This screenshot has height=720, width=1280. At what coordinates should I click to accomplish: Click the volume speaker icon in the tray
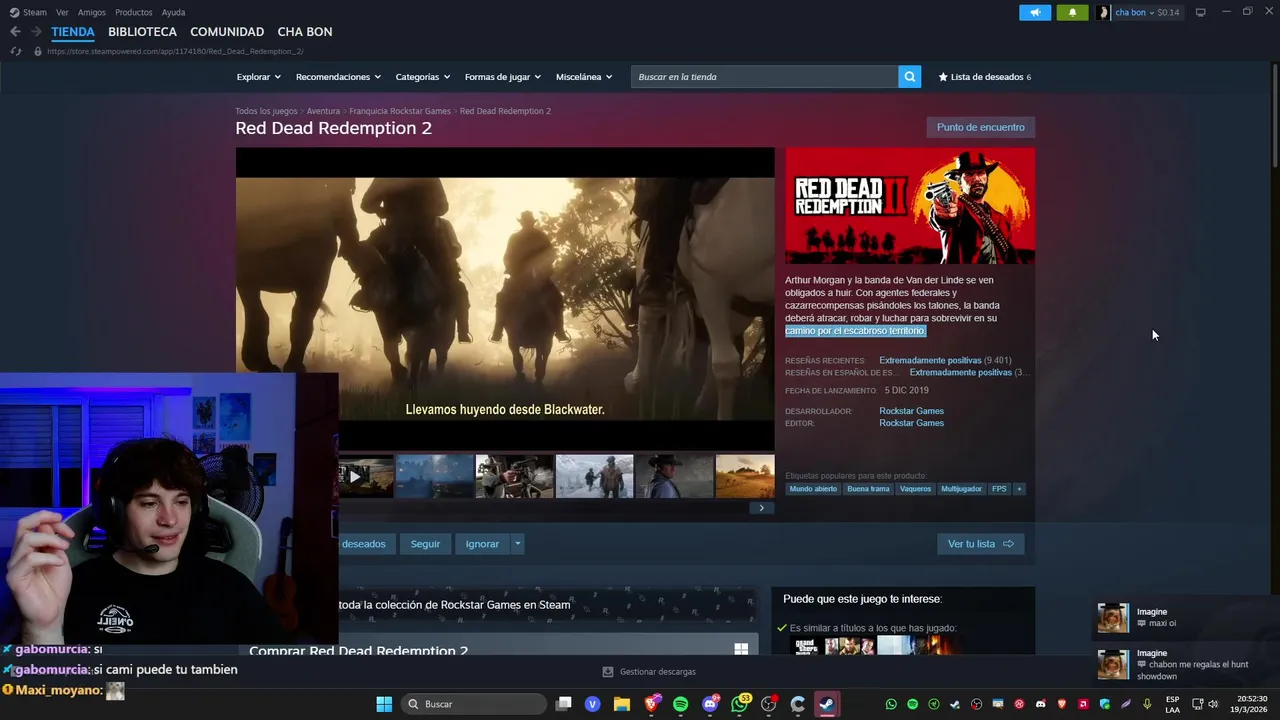coord(1213,704)
